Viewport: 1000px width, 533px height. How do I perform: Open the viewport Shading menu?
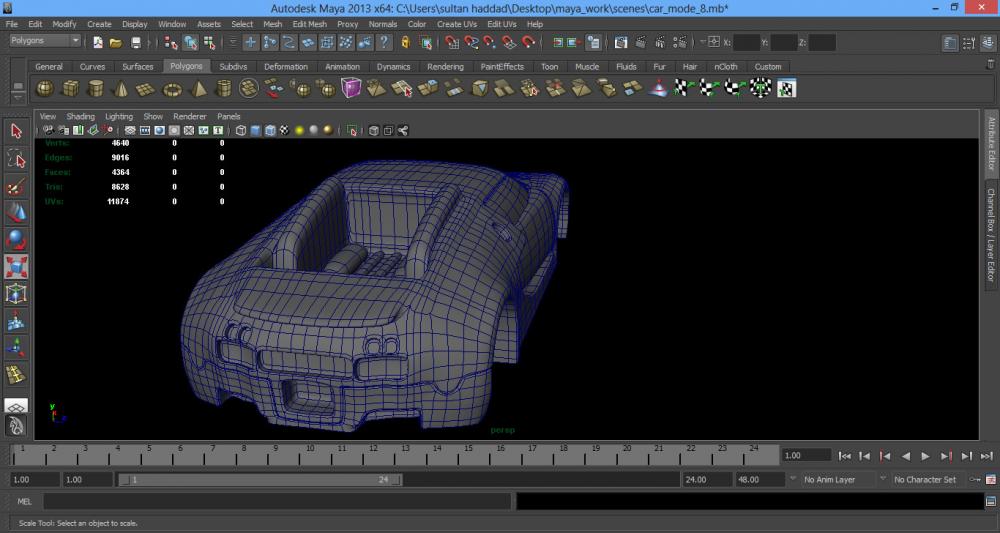tap(80, 117)
